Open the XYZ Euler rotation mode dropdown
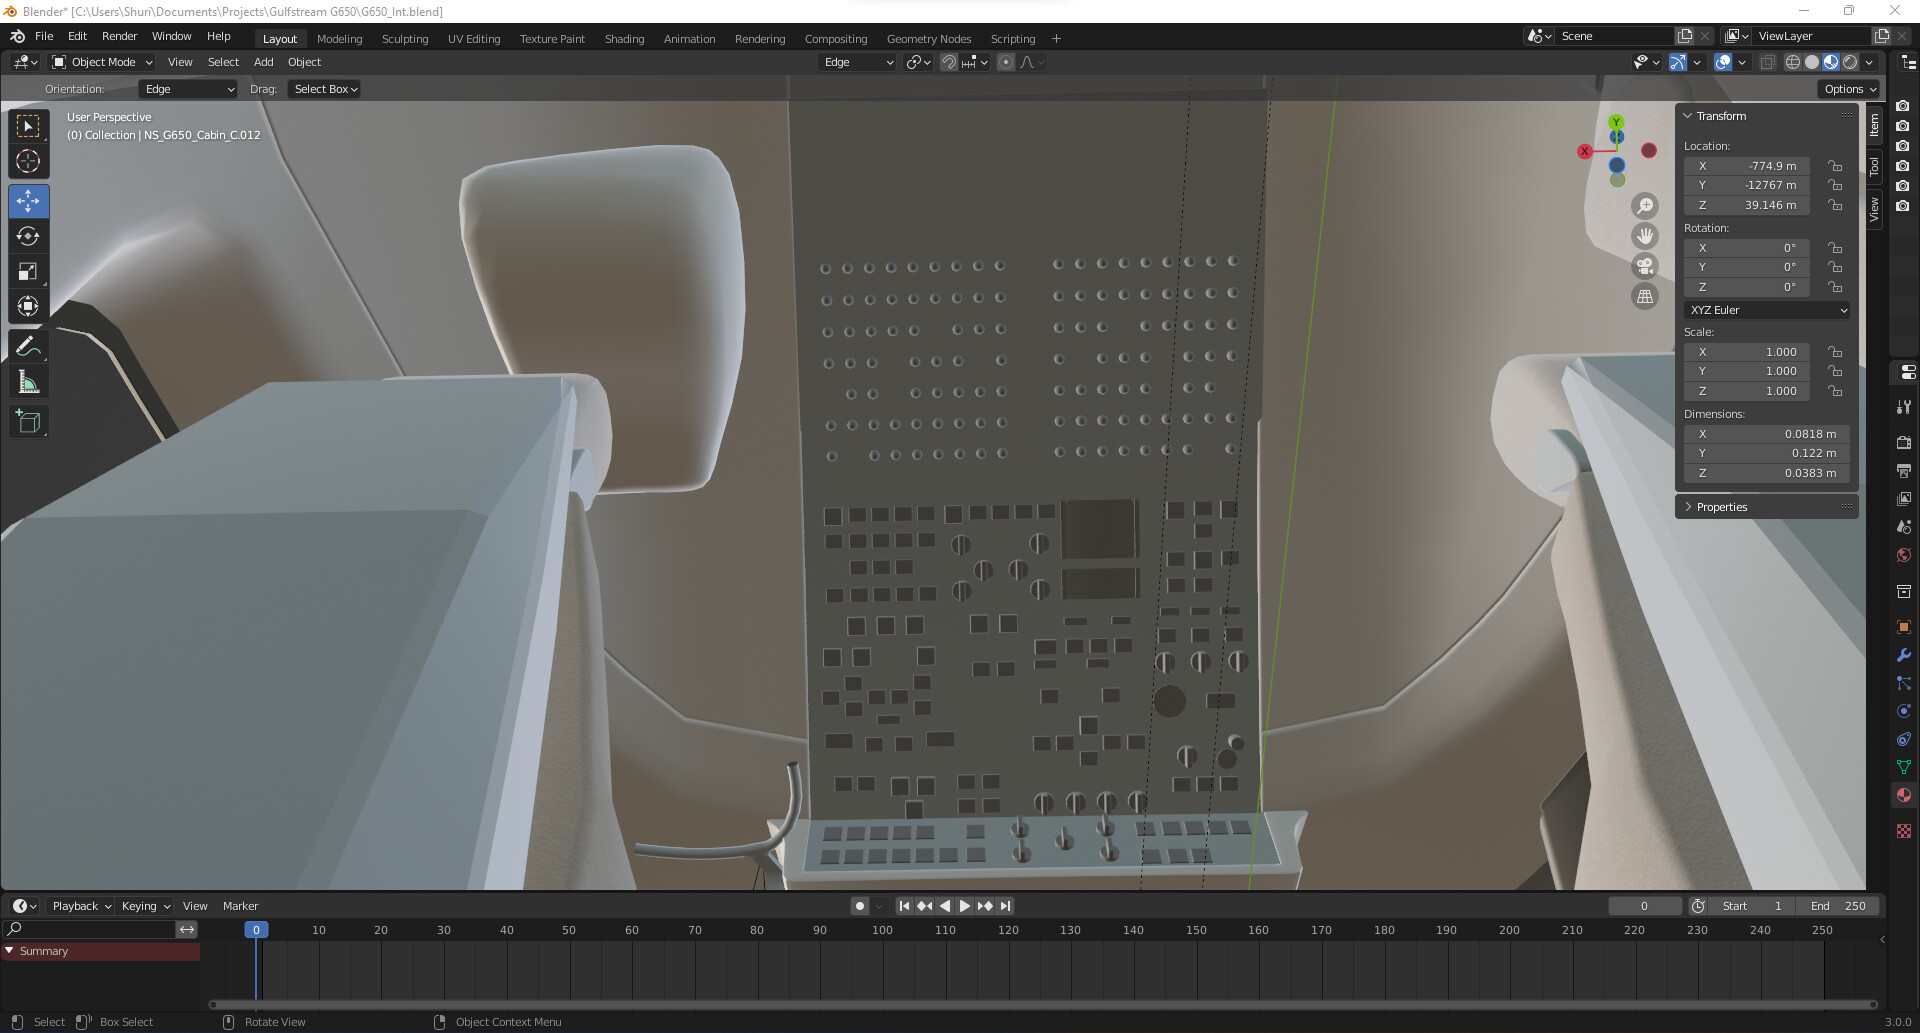The width and height of the screenshot is (1920, 1033). pos(1767,310)
